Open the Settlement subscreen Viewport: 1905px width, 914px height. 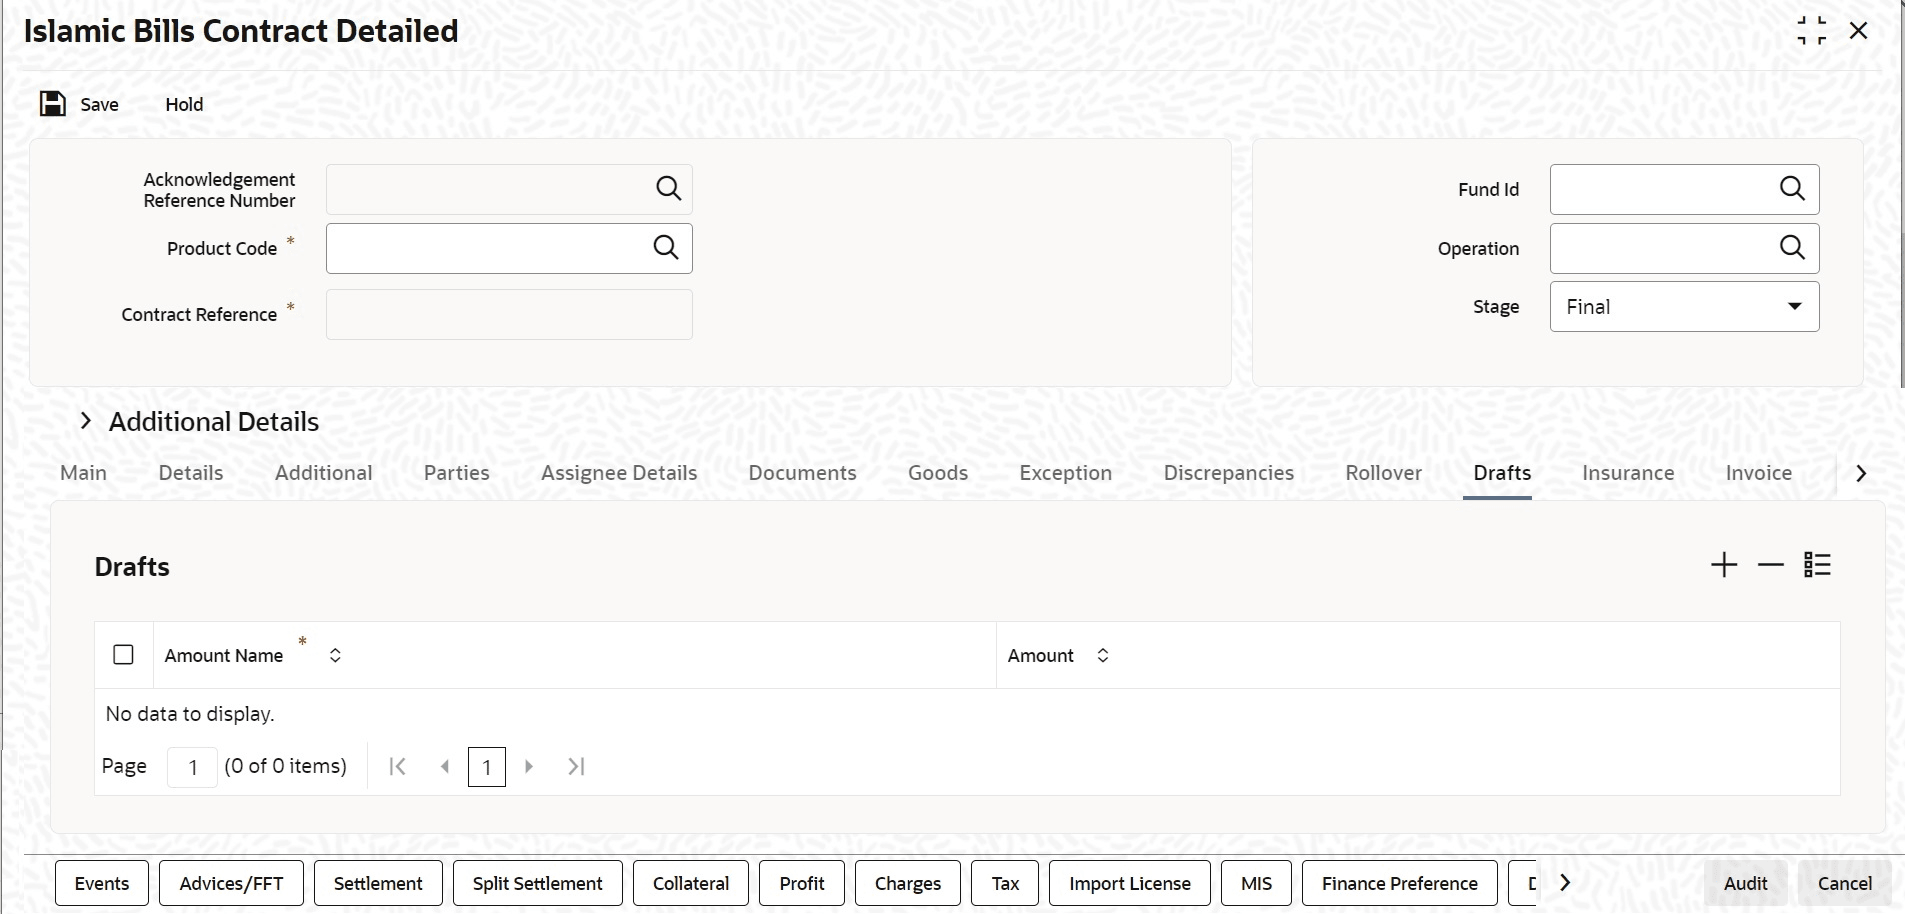378,883
